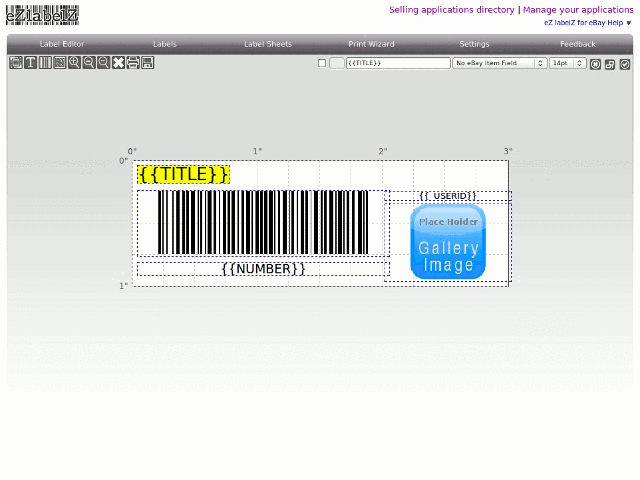Image resolution: width=640 pixels, height=480 pixels.
Task: Select the barcode element on the label
Action: [263, 223]
